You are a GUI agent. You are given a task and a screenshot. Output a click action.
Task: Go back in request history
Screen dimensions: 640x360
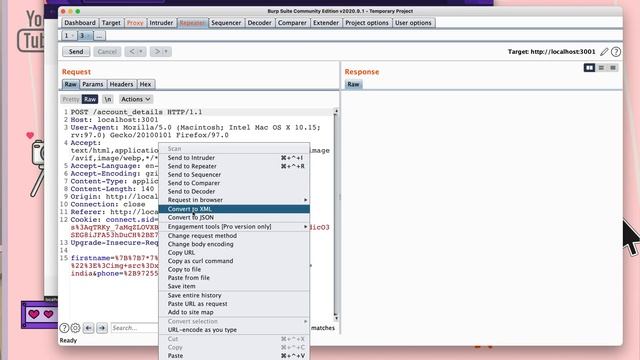132,52
